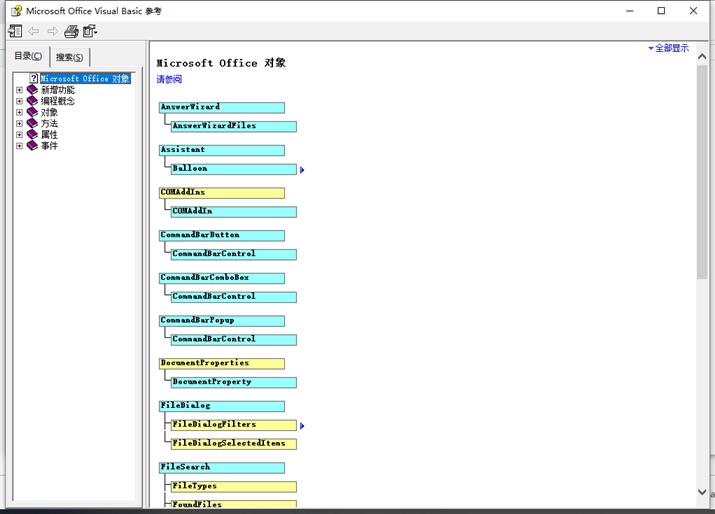The width and height of the screenshot is (715, 514).
Task: Click the purple book icon beside 新增功能
Action: click(x=32, y=89)
